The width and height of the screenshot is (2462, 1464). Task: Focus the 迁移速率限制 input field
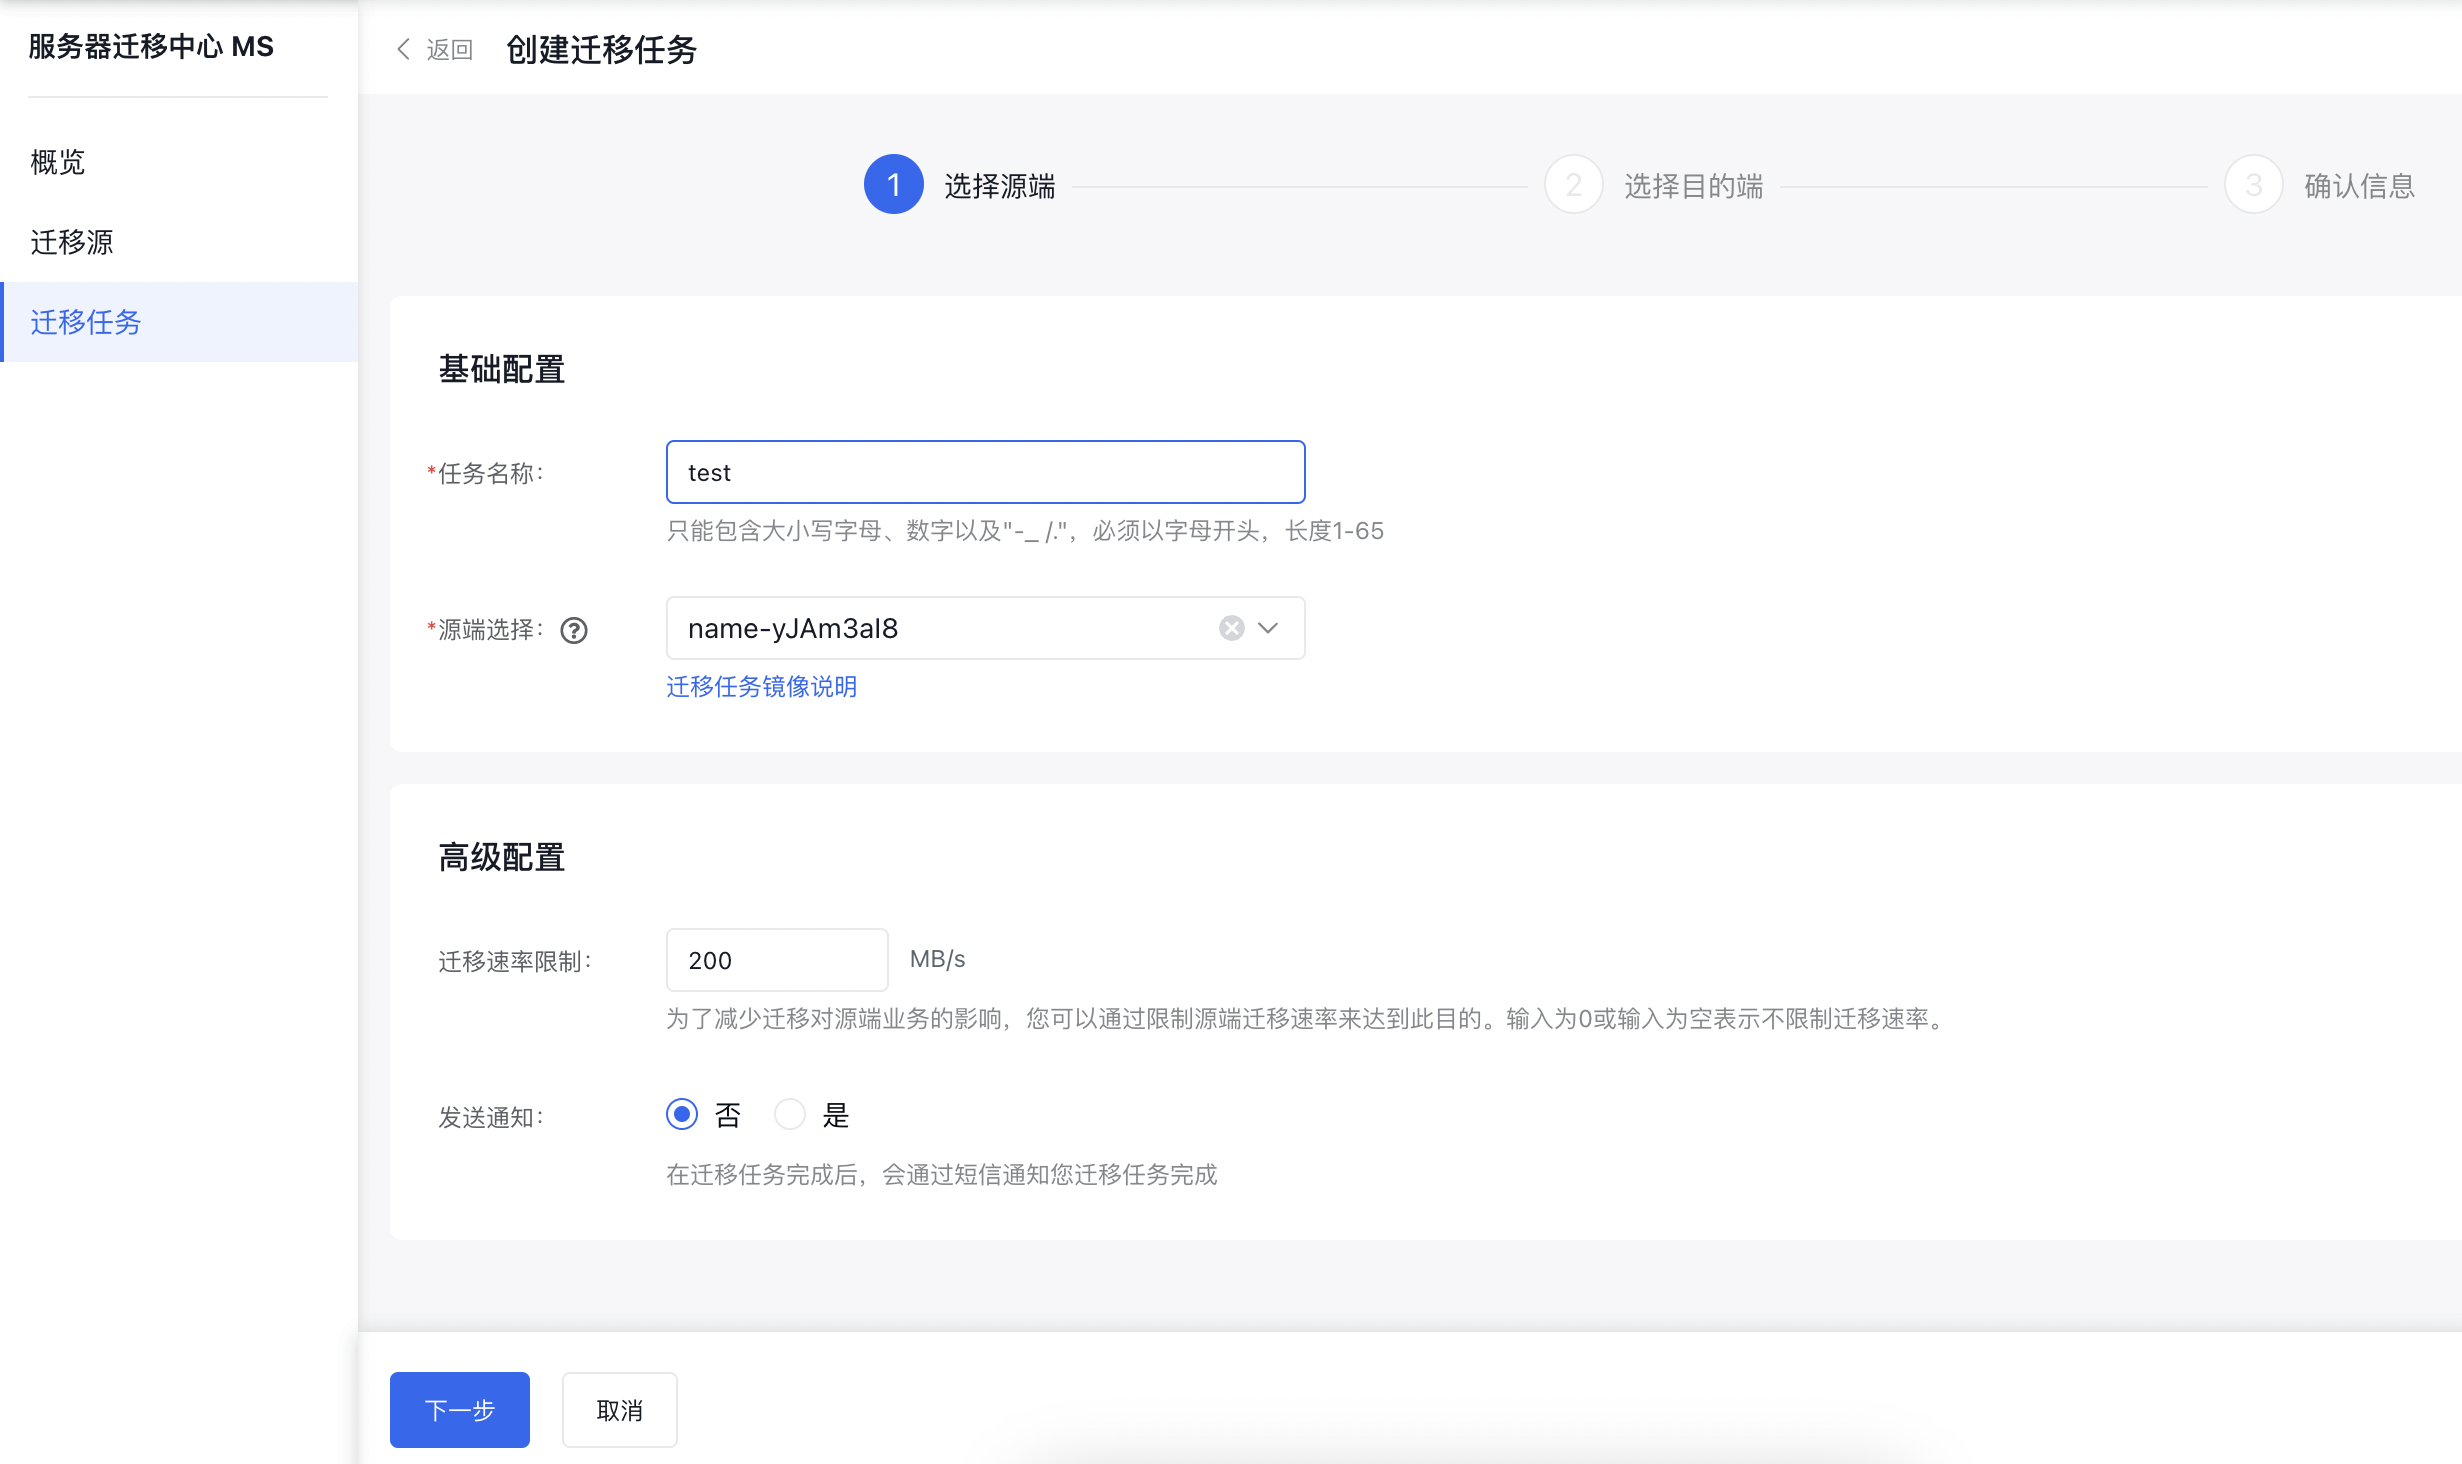click(x=777, y=960)
